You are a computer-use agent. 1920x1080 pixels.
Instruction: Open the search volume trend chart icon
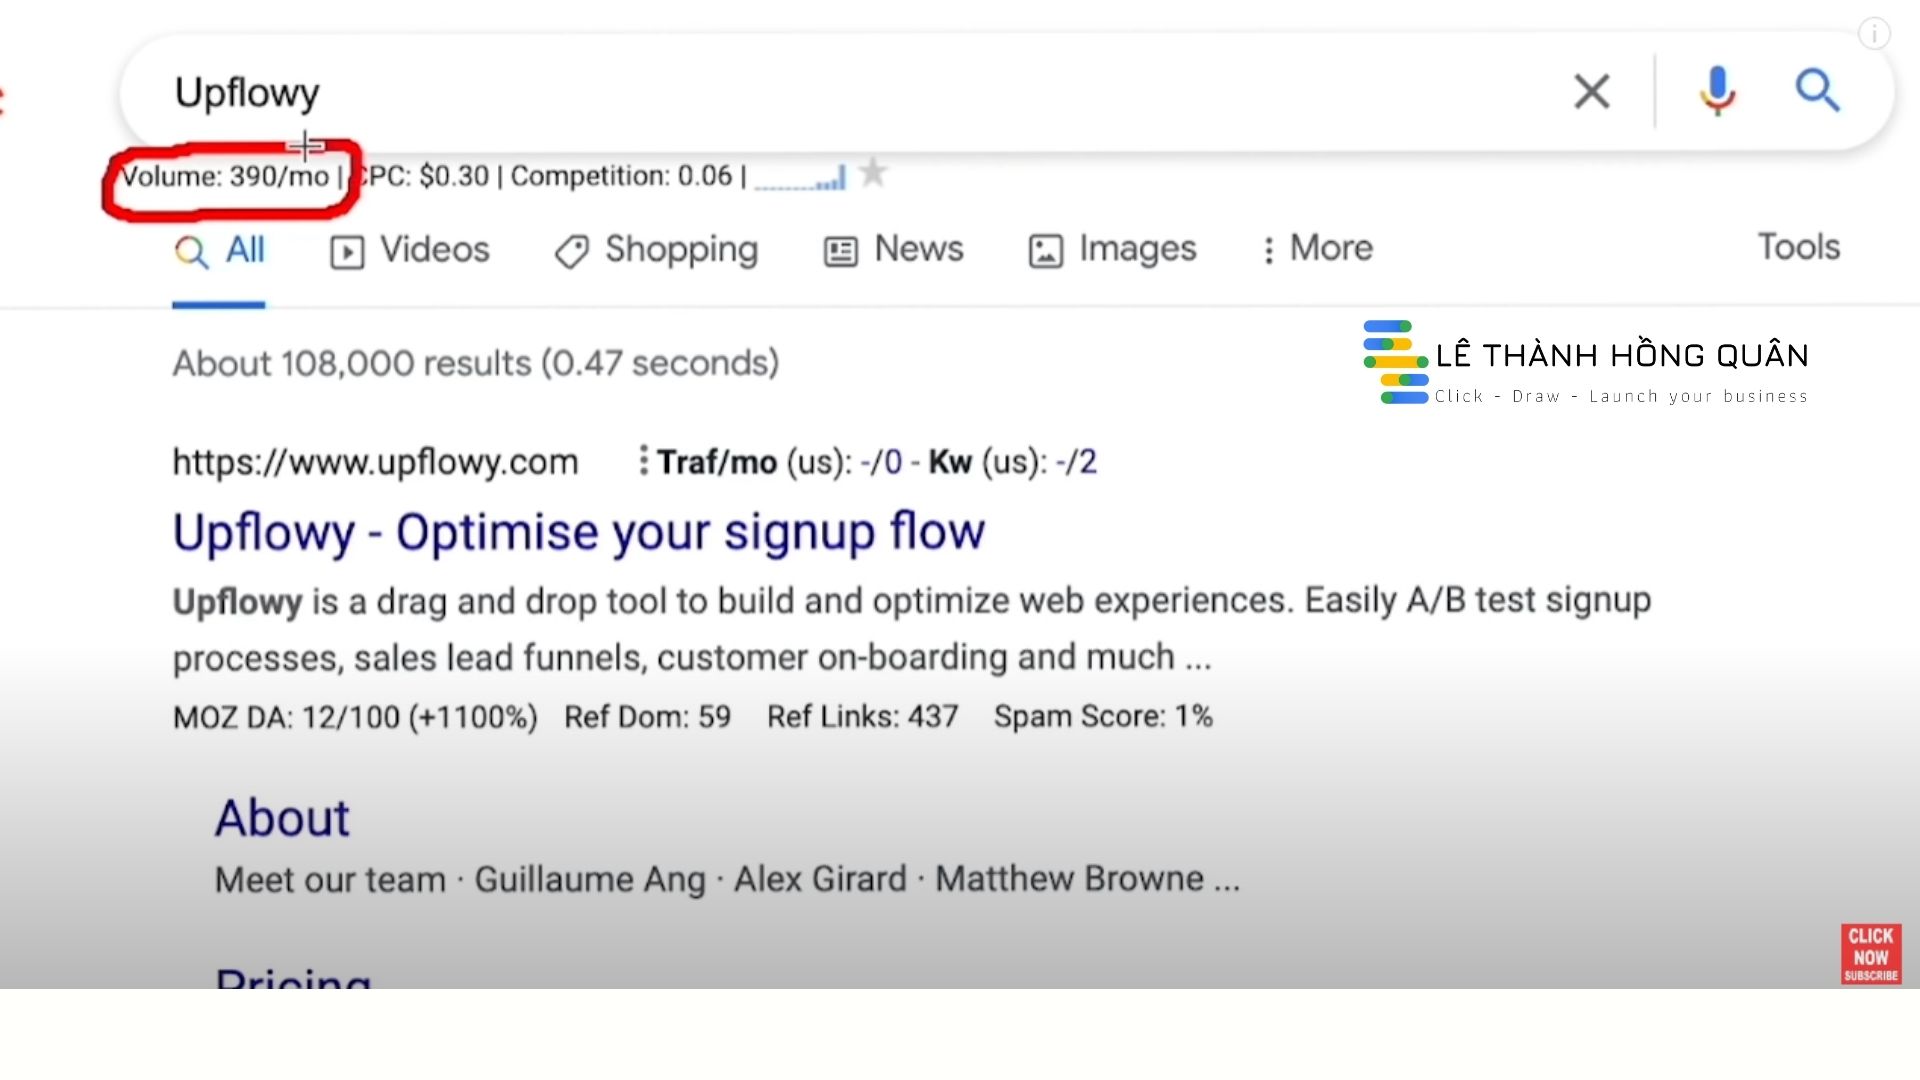click(x=800, y=179)
